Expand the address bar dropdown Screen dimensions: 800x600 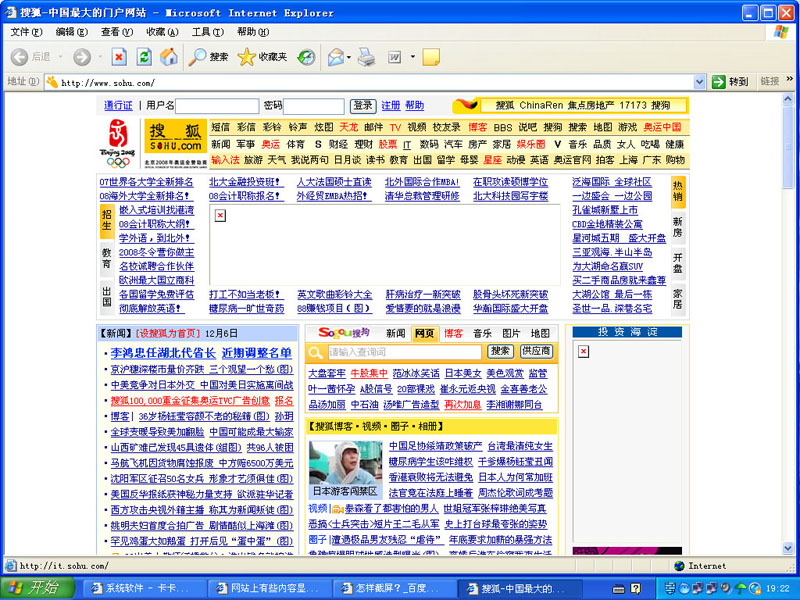(x=700, y=82)
